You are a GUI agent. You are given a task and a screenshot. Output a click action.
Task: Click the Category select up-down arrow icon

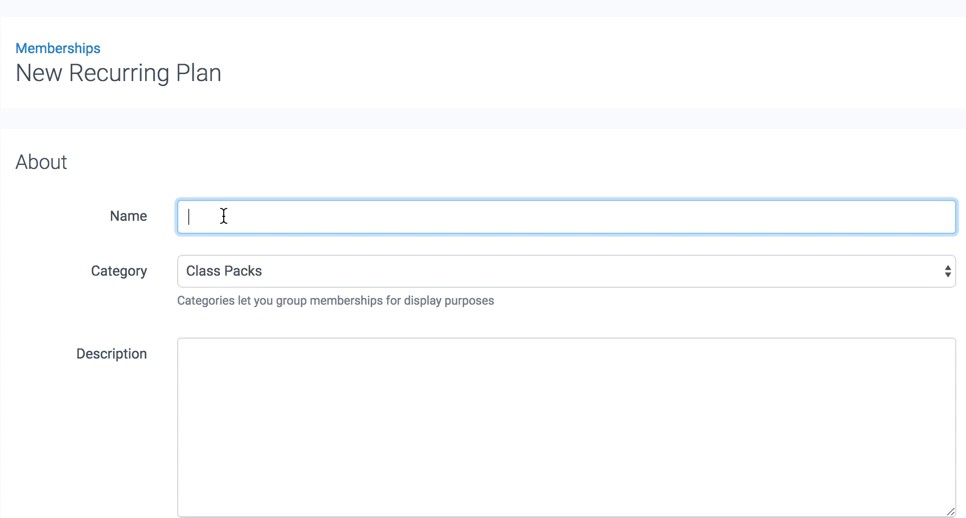pyautogui.click(x=947, y=271)
